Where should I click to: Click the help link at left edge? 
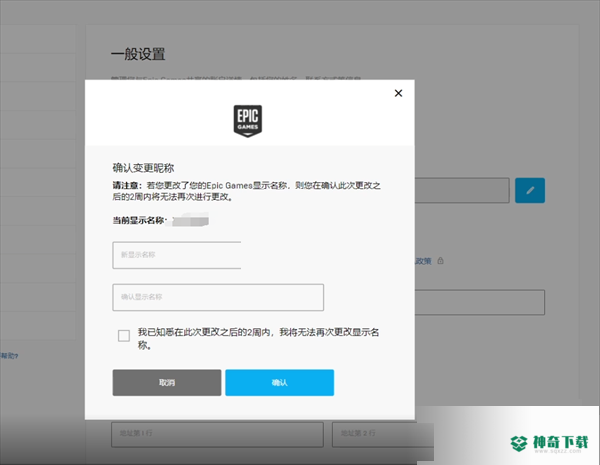click(x=9, y=356)
